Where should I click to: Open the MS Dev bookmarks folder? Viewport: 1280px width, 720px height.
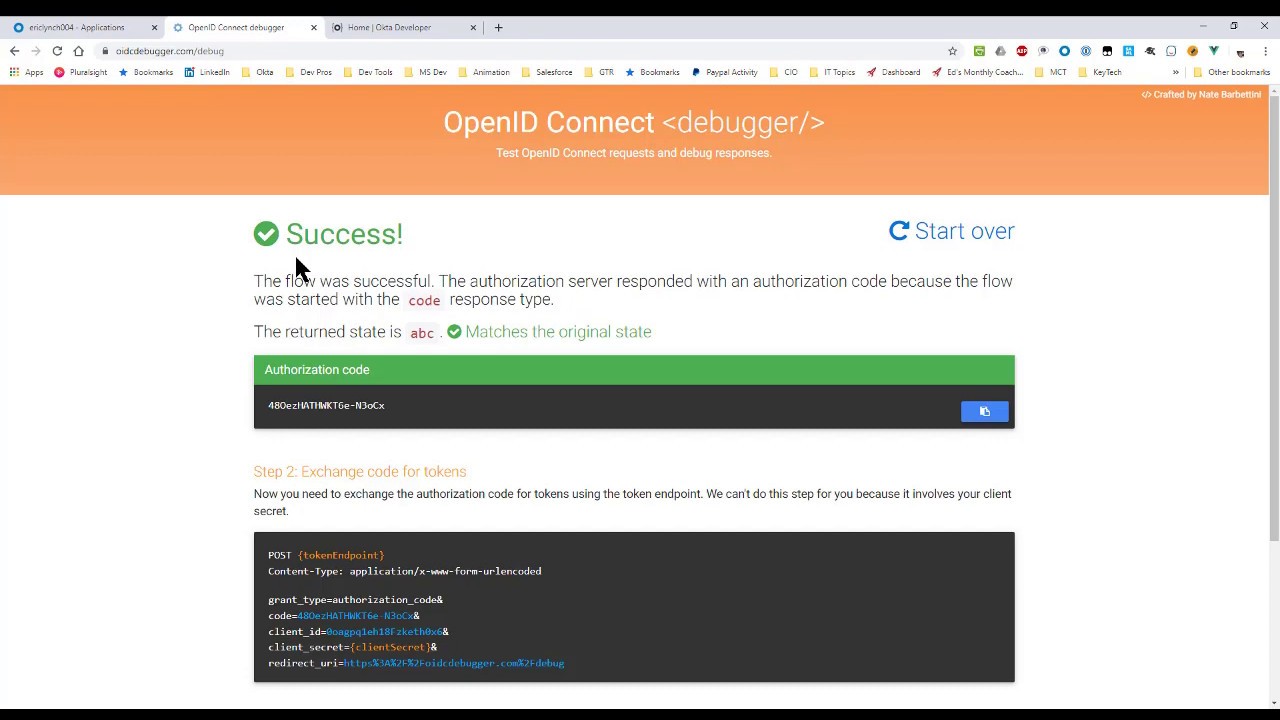425,72
